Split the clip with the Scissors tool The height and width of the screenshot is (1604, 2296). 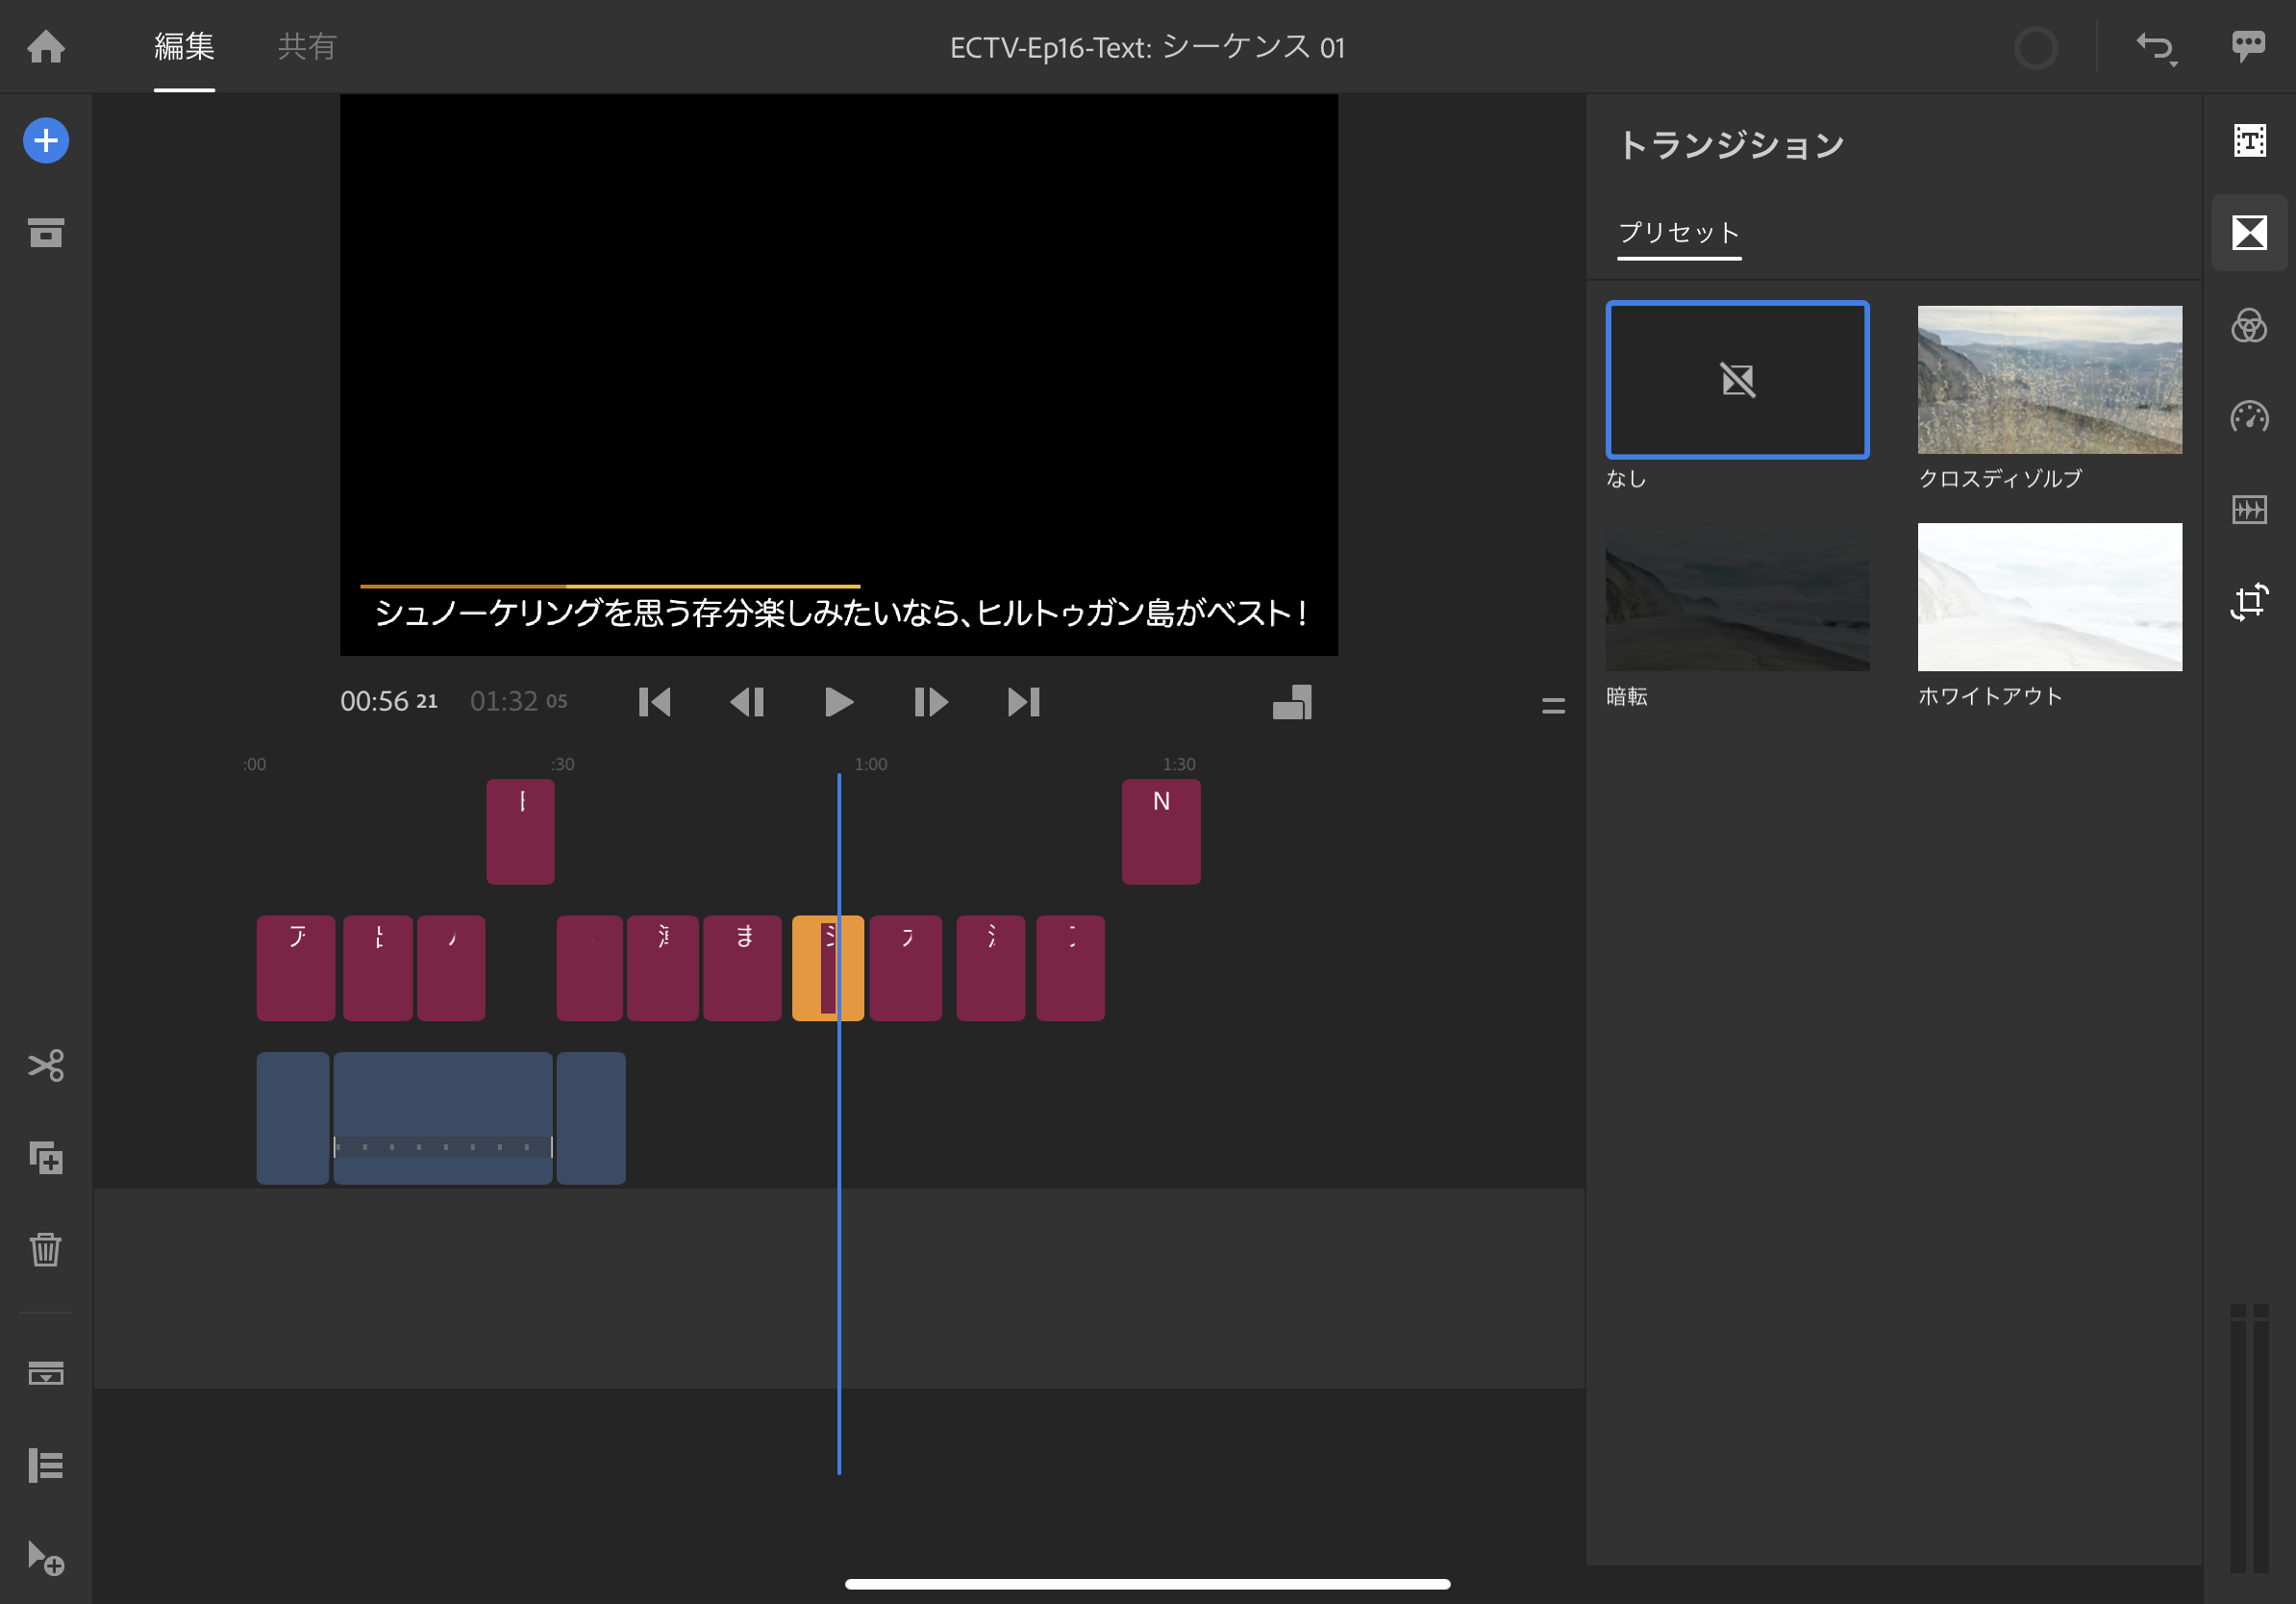click(x=45, y=1066)
